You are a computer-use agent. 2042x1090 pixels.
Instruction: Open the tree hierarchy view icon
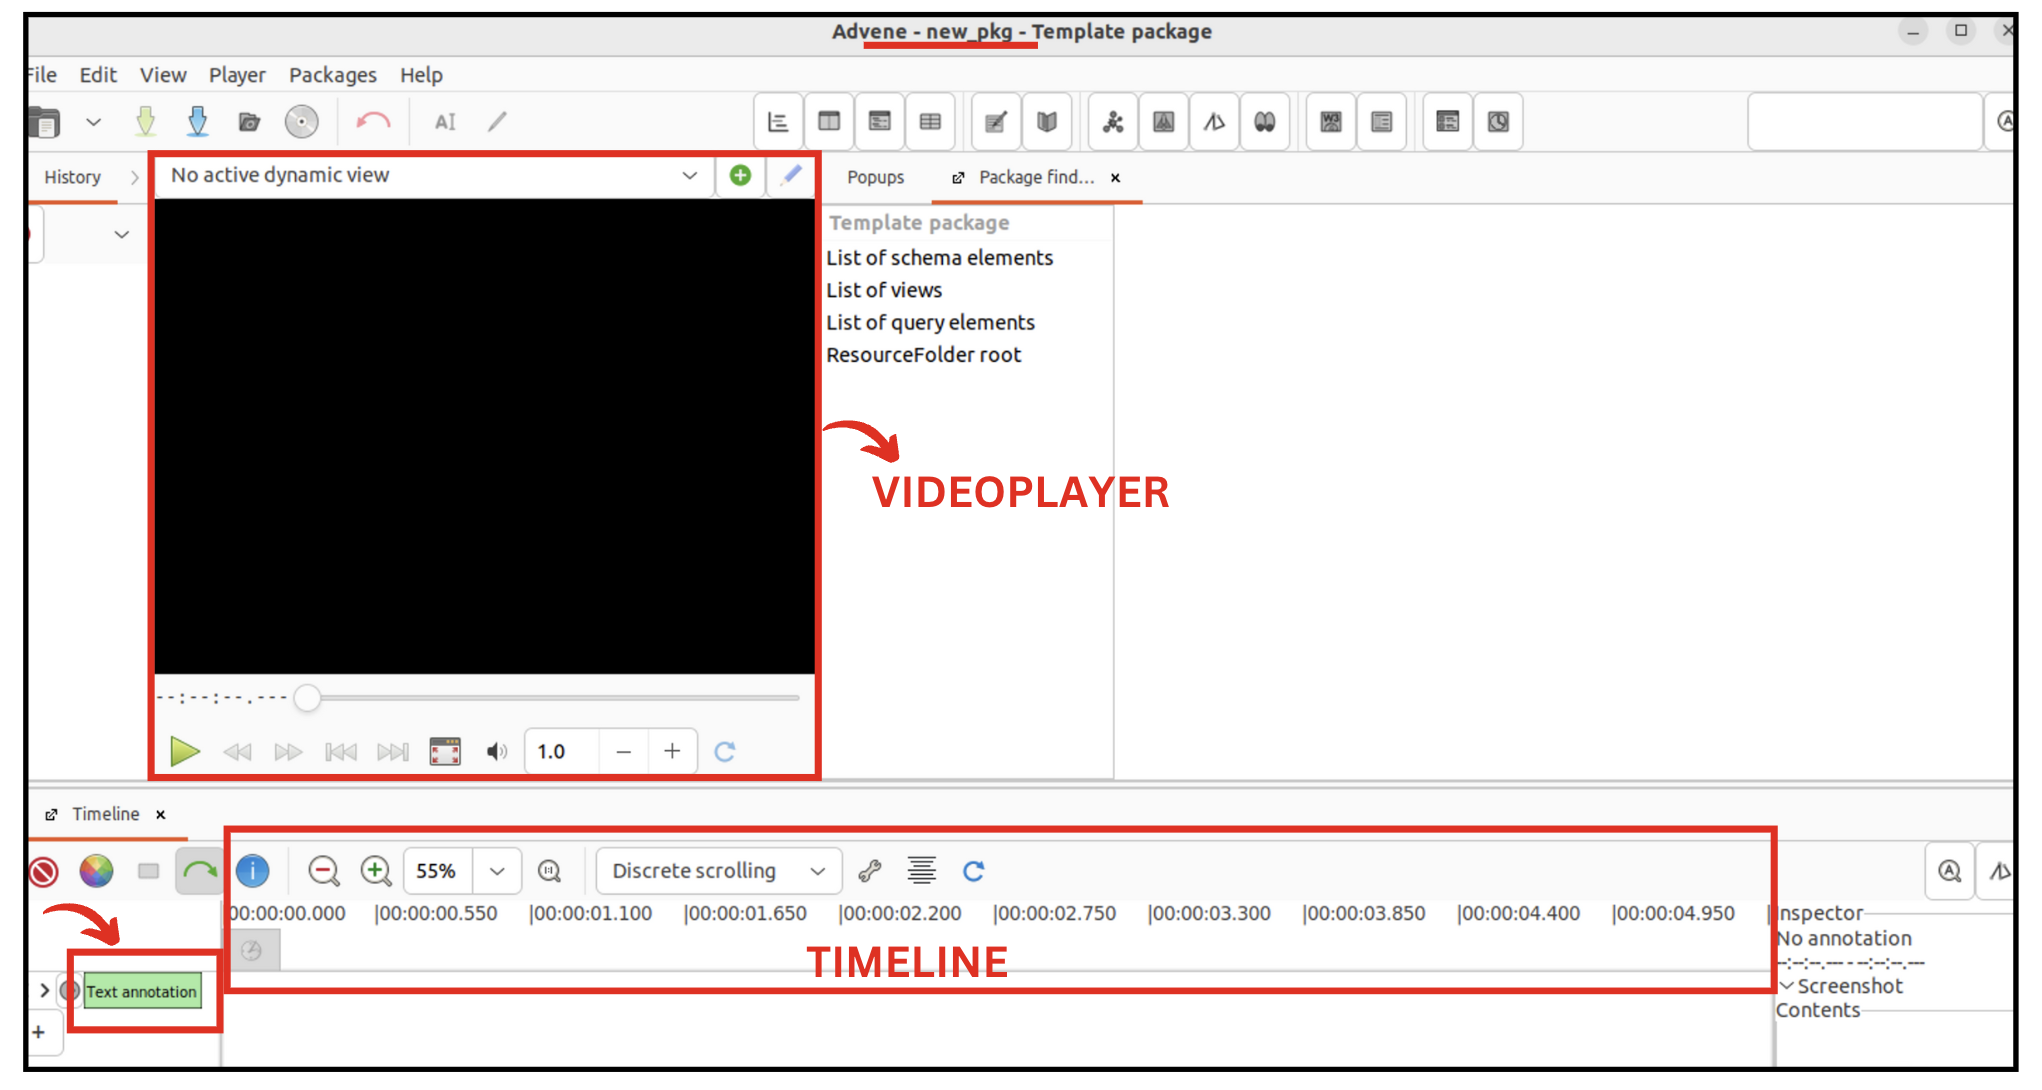point(1113,122)
